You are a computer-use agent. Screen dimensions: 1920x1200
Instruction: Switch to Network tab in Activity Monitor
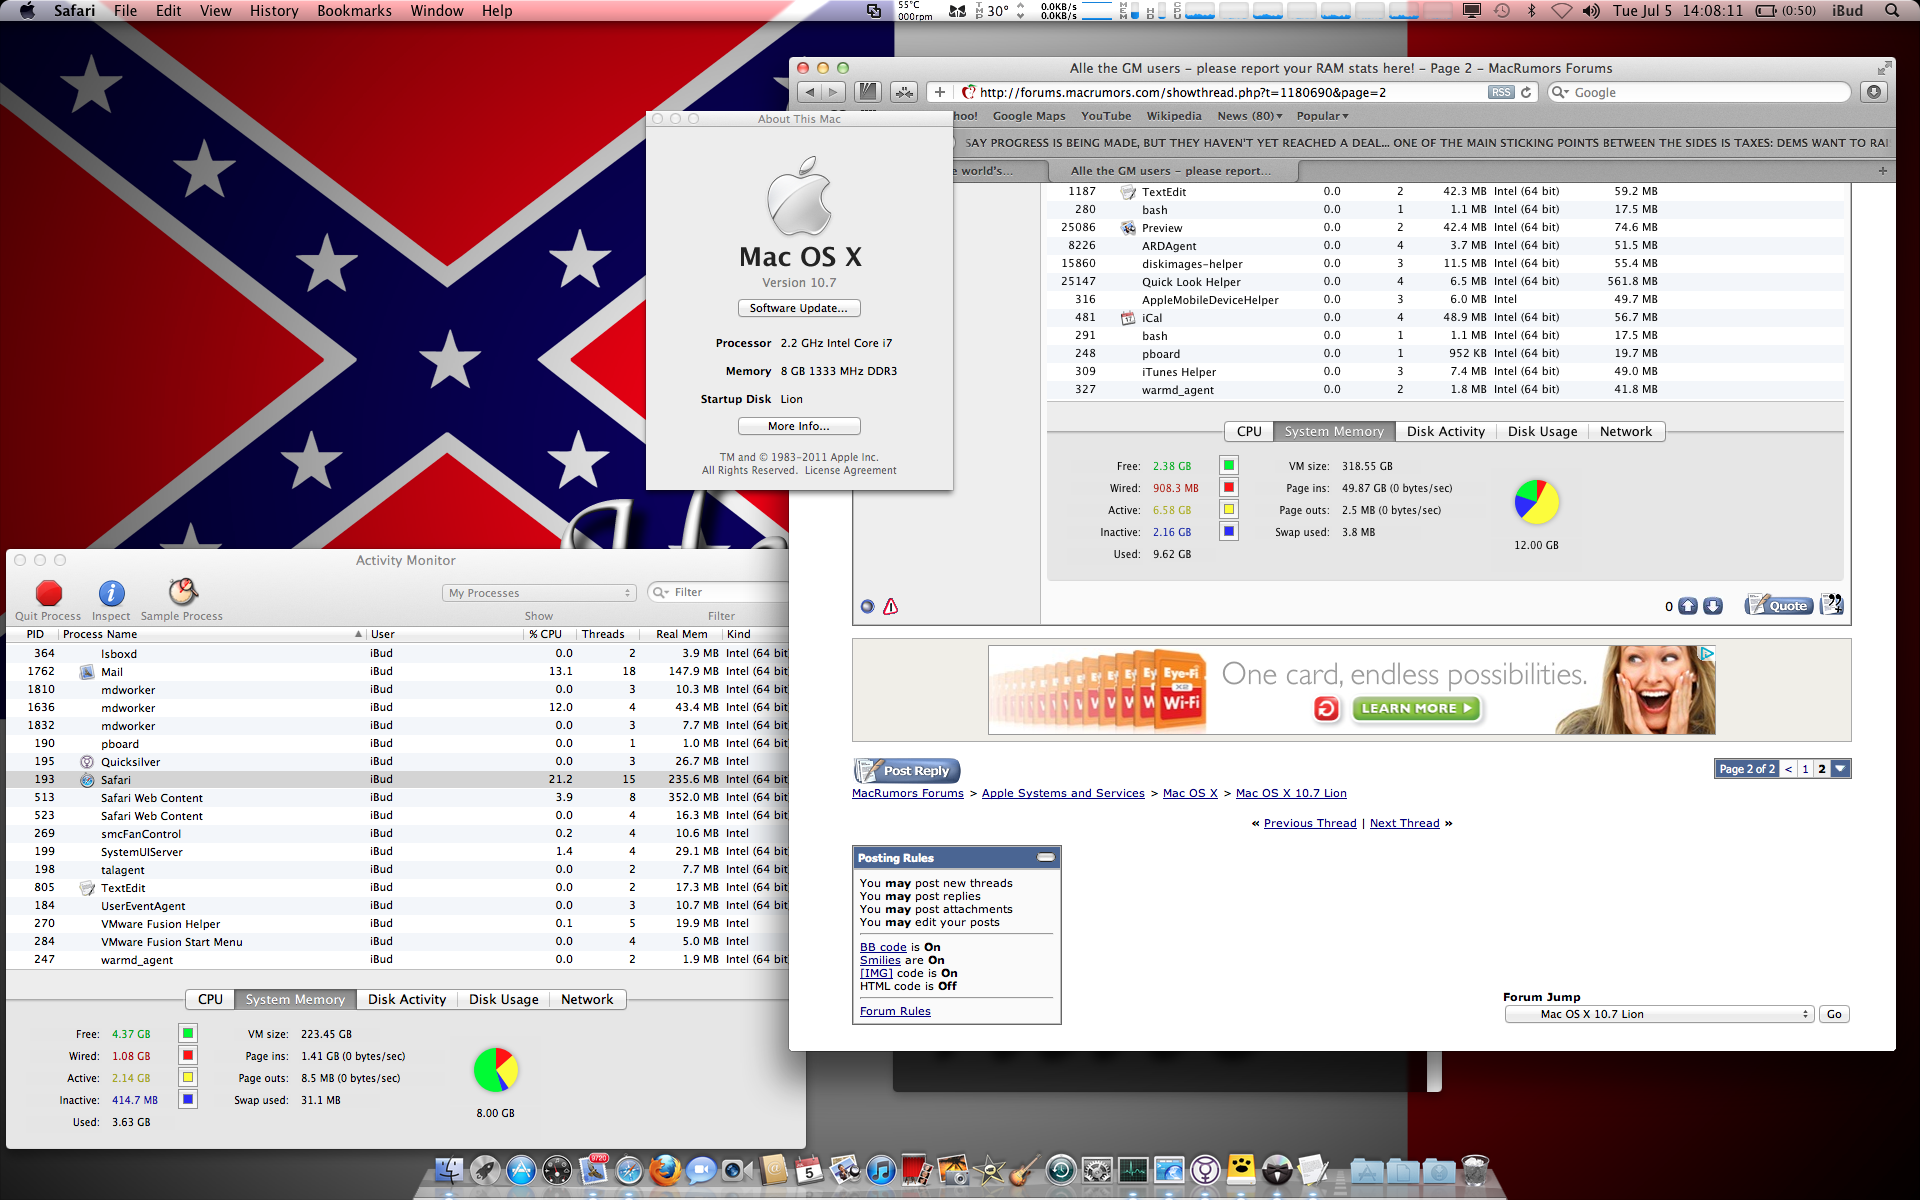click(x=587, y=999)
